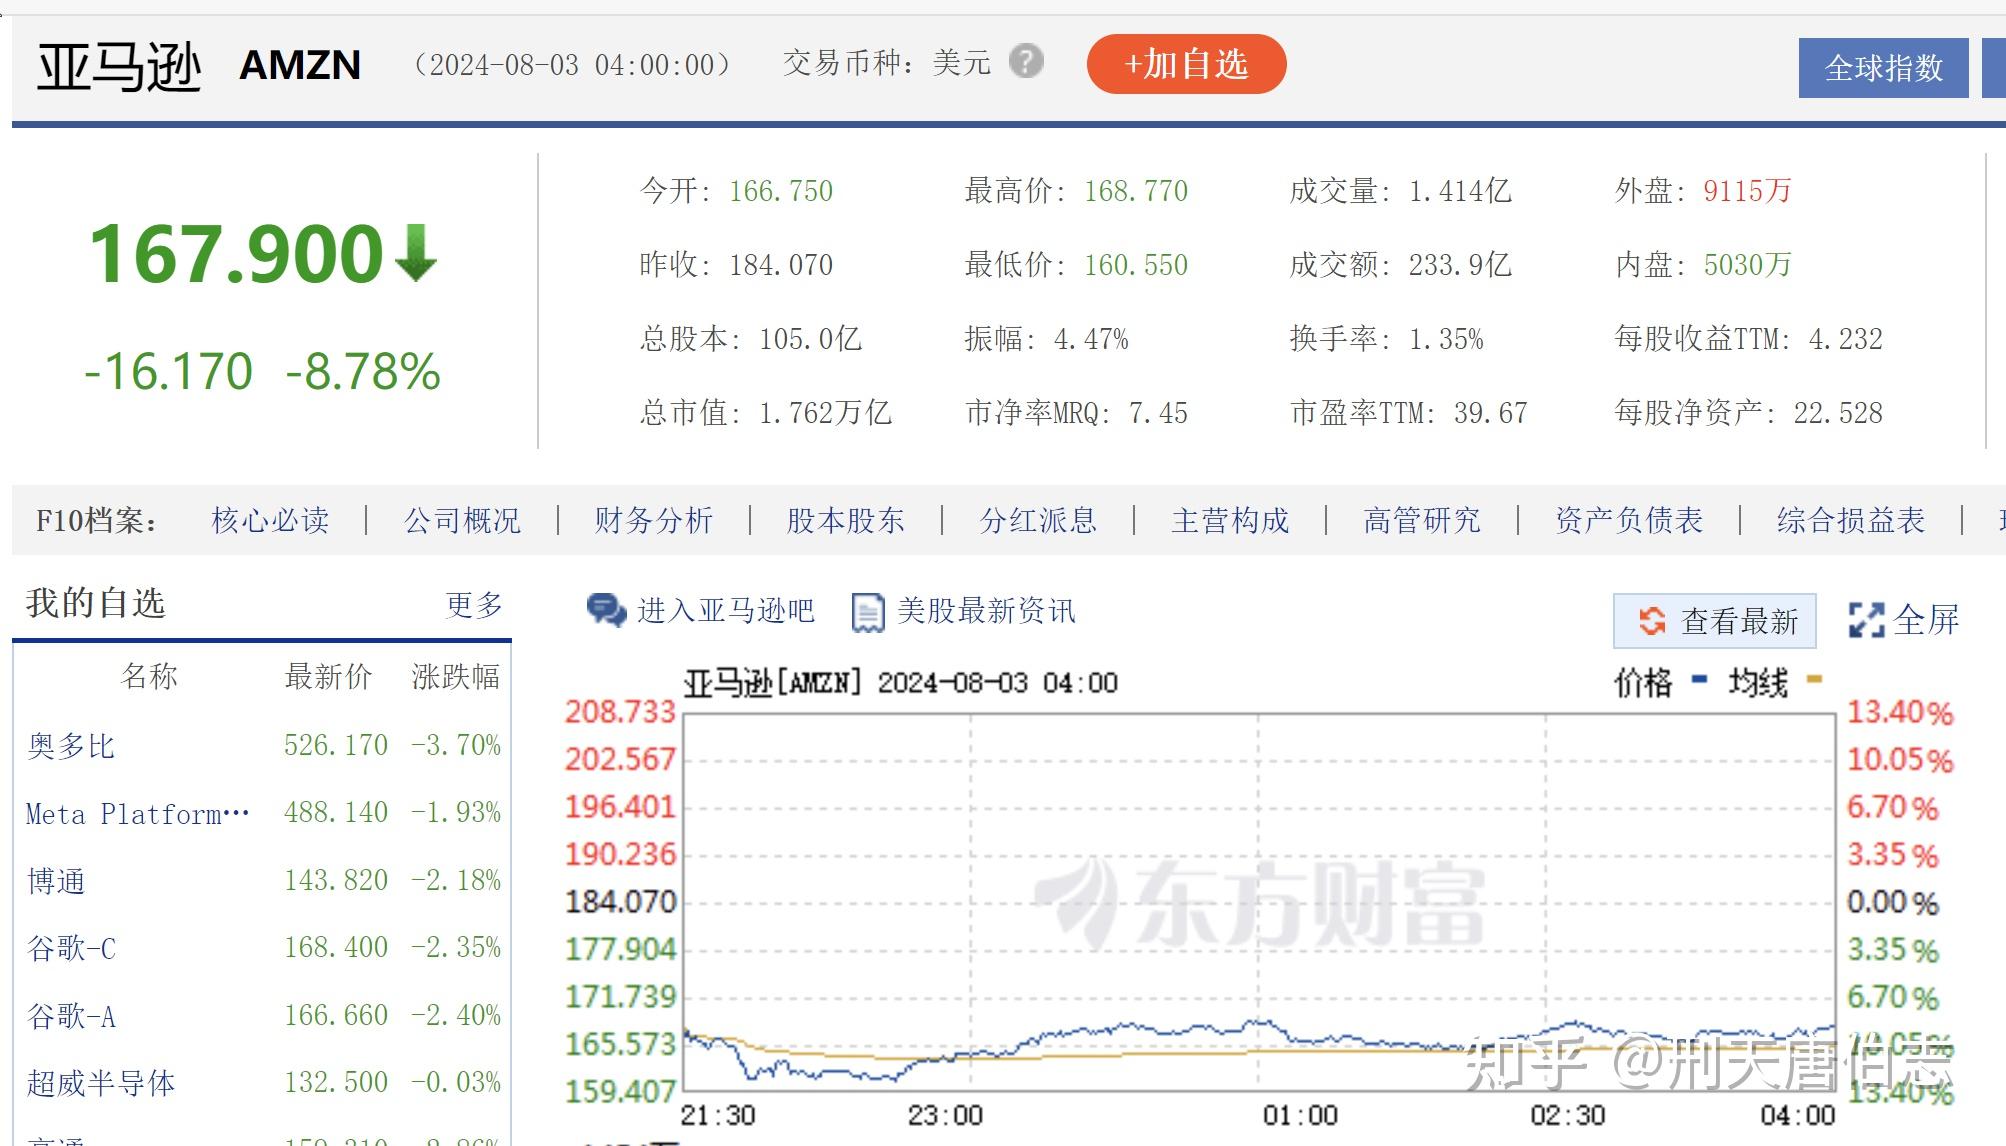The width and height of the screenshot is (2006, 1146).
Task: Click the 23:00 time label on chart
Action: pos(945,1115)
